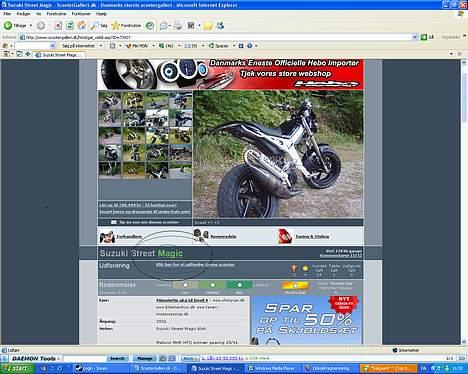Open the Rediger menu
Screen dimensions: 468x374
coord(23,14)
